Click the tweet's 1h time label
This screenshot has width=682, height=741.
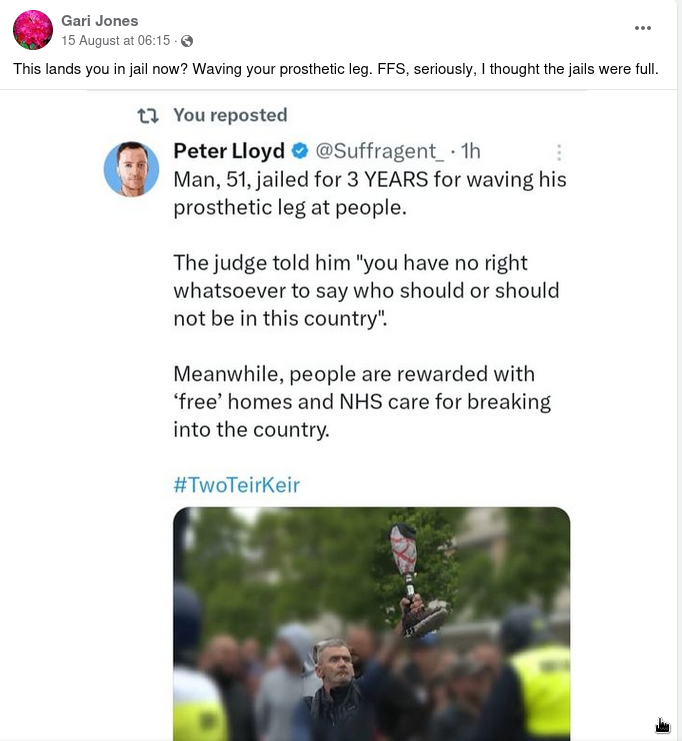point(468,151)
